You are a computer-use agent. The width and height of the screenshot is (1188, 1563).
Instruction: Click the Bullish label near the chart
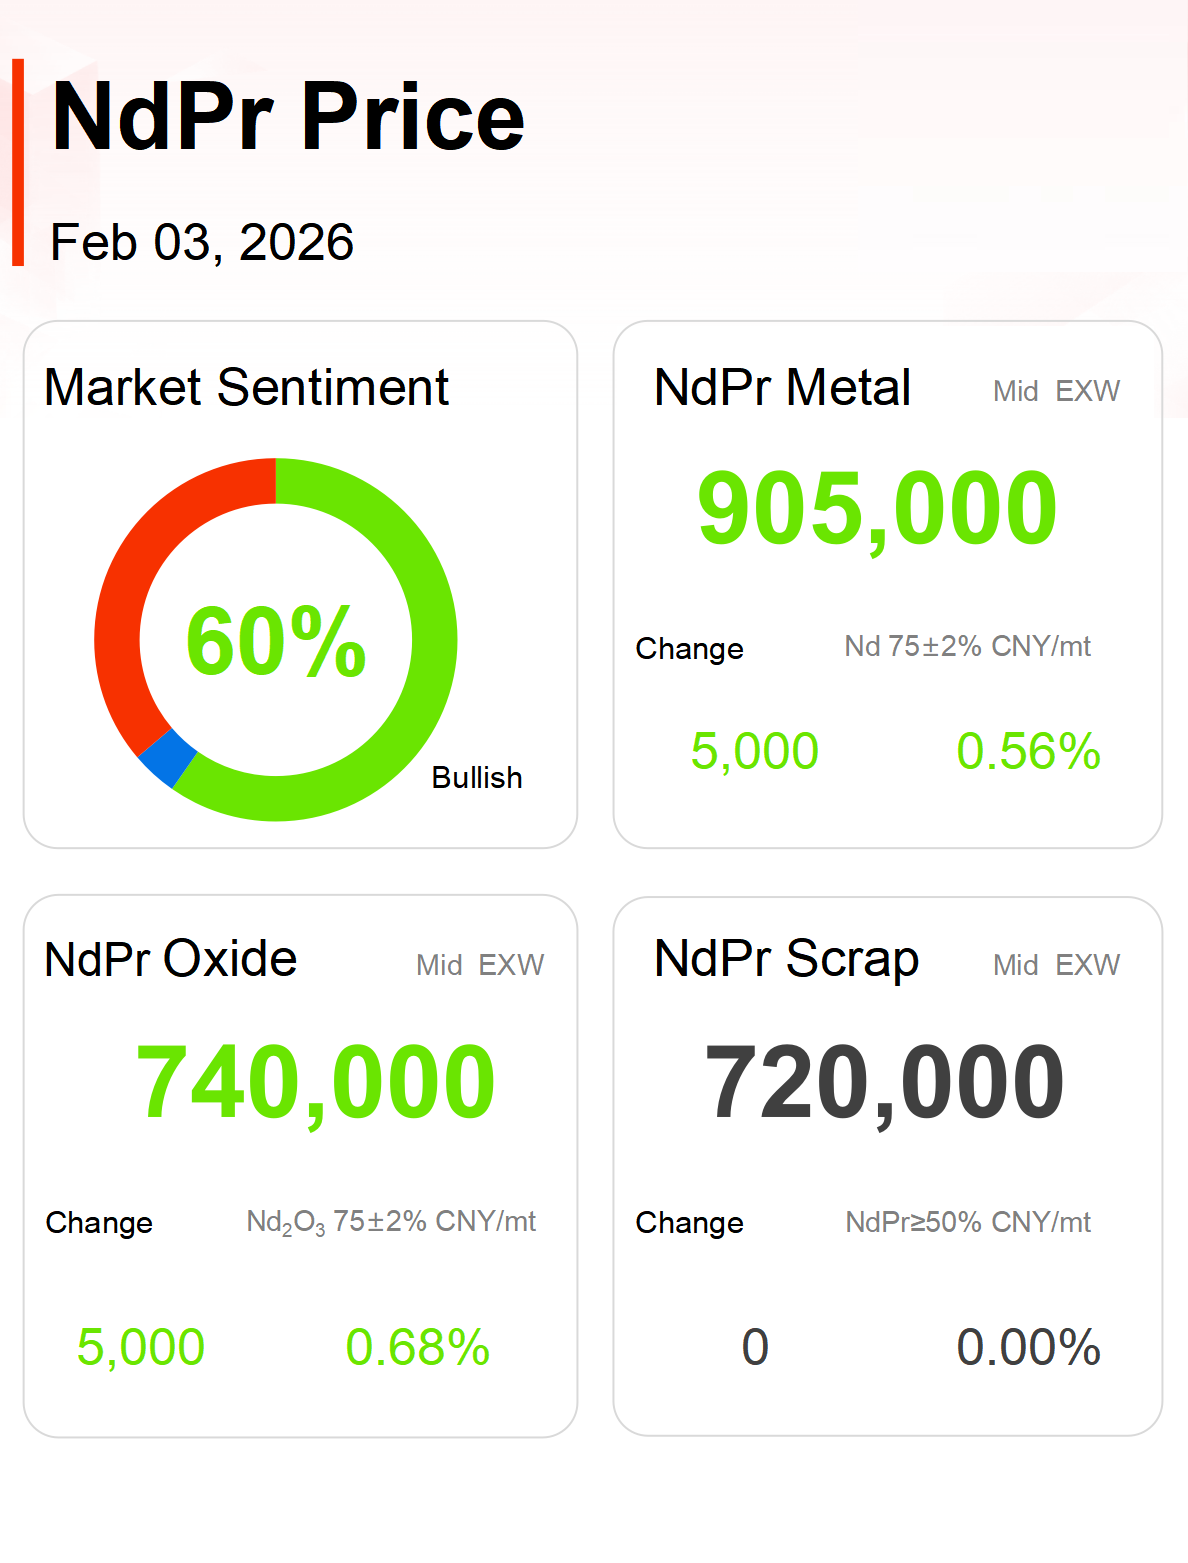[x=477, y=778]
